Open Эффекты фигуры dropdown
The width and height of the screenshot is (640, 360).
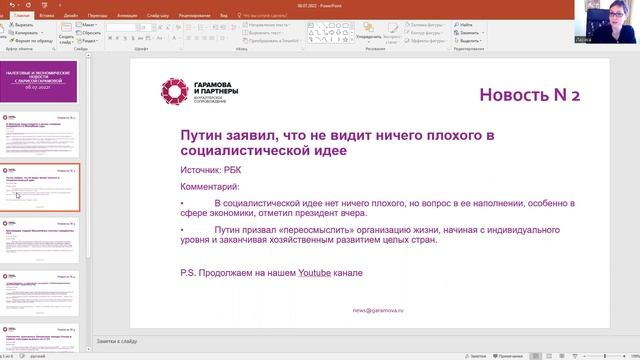coord(425,41)
